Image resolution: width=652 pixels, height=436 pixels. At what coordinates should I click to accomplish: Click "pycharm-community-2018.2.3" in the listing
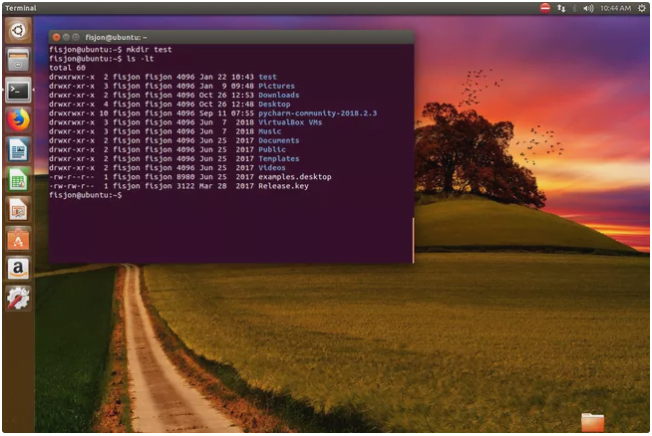click(x=317, y=113)
